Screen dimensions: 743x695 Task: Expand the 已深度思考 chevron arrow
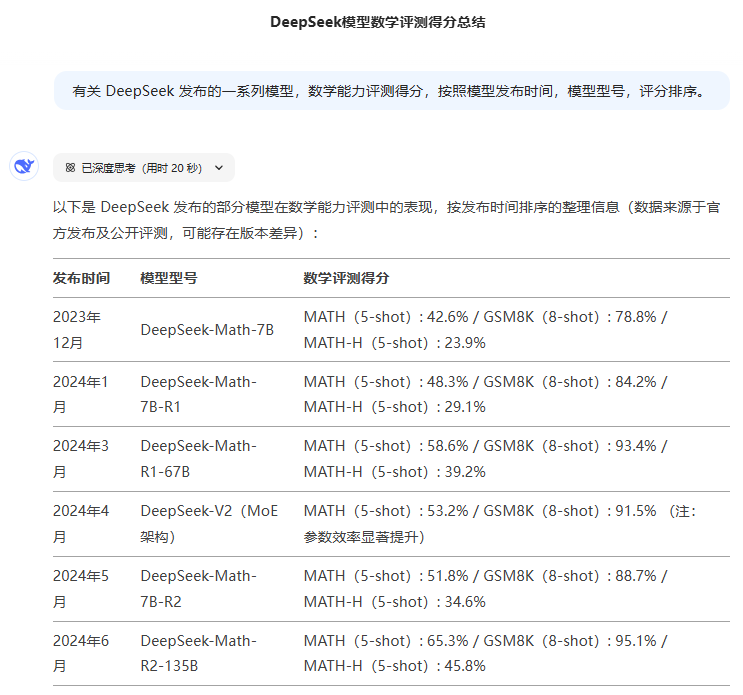[x=218, y=168]
